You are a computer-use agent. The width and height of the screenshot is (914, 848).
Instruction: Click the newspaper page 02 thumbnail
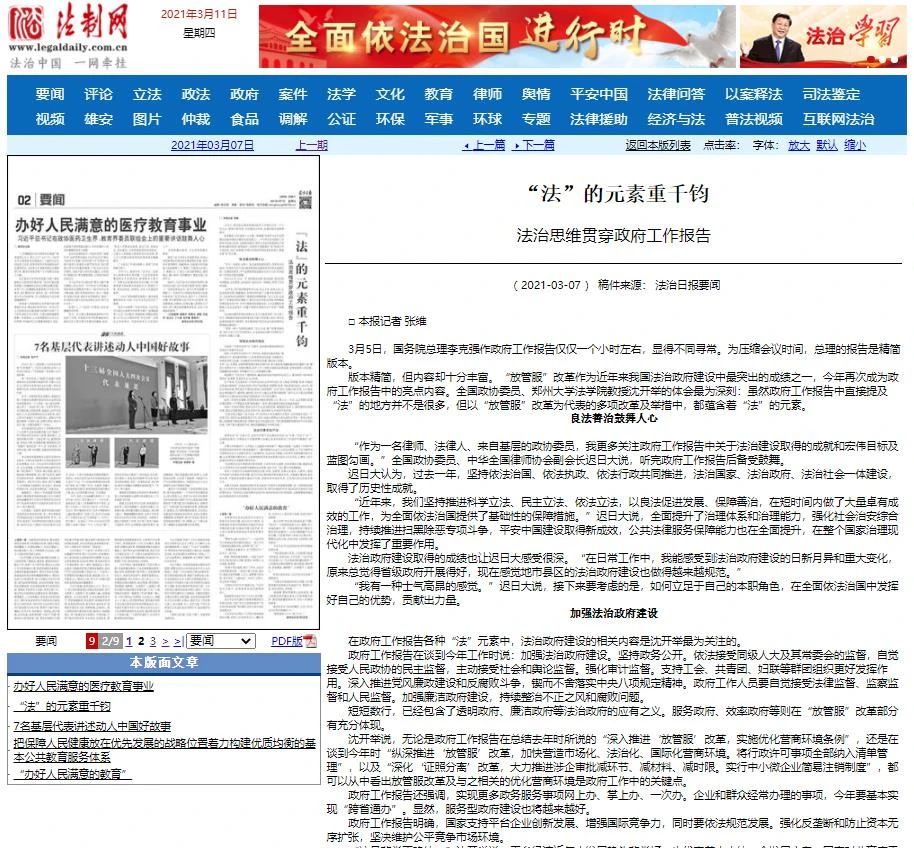[x=164, y=392]
